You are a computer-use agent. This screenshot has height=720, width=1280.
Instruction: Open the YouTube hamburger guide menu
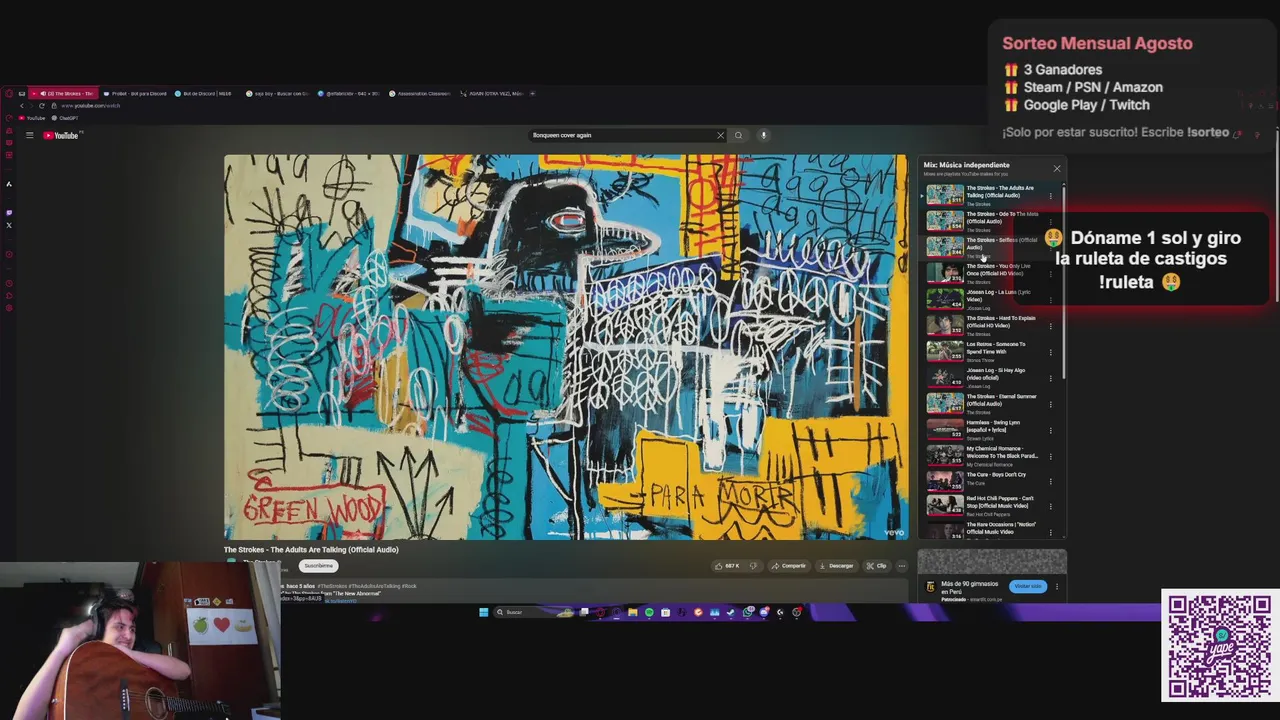coord(29,135)
